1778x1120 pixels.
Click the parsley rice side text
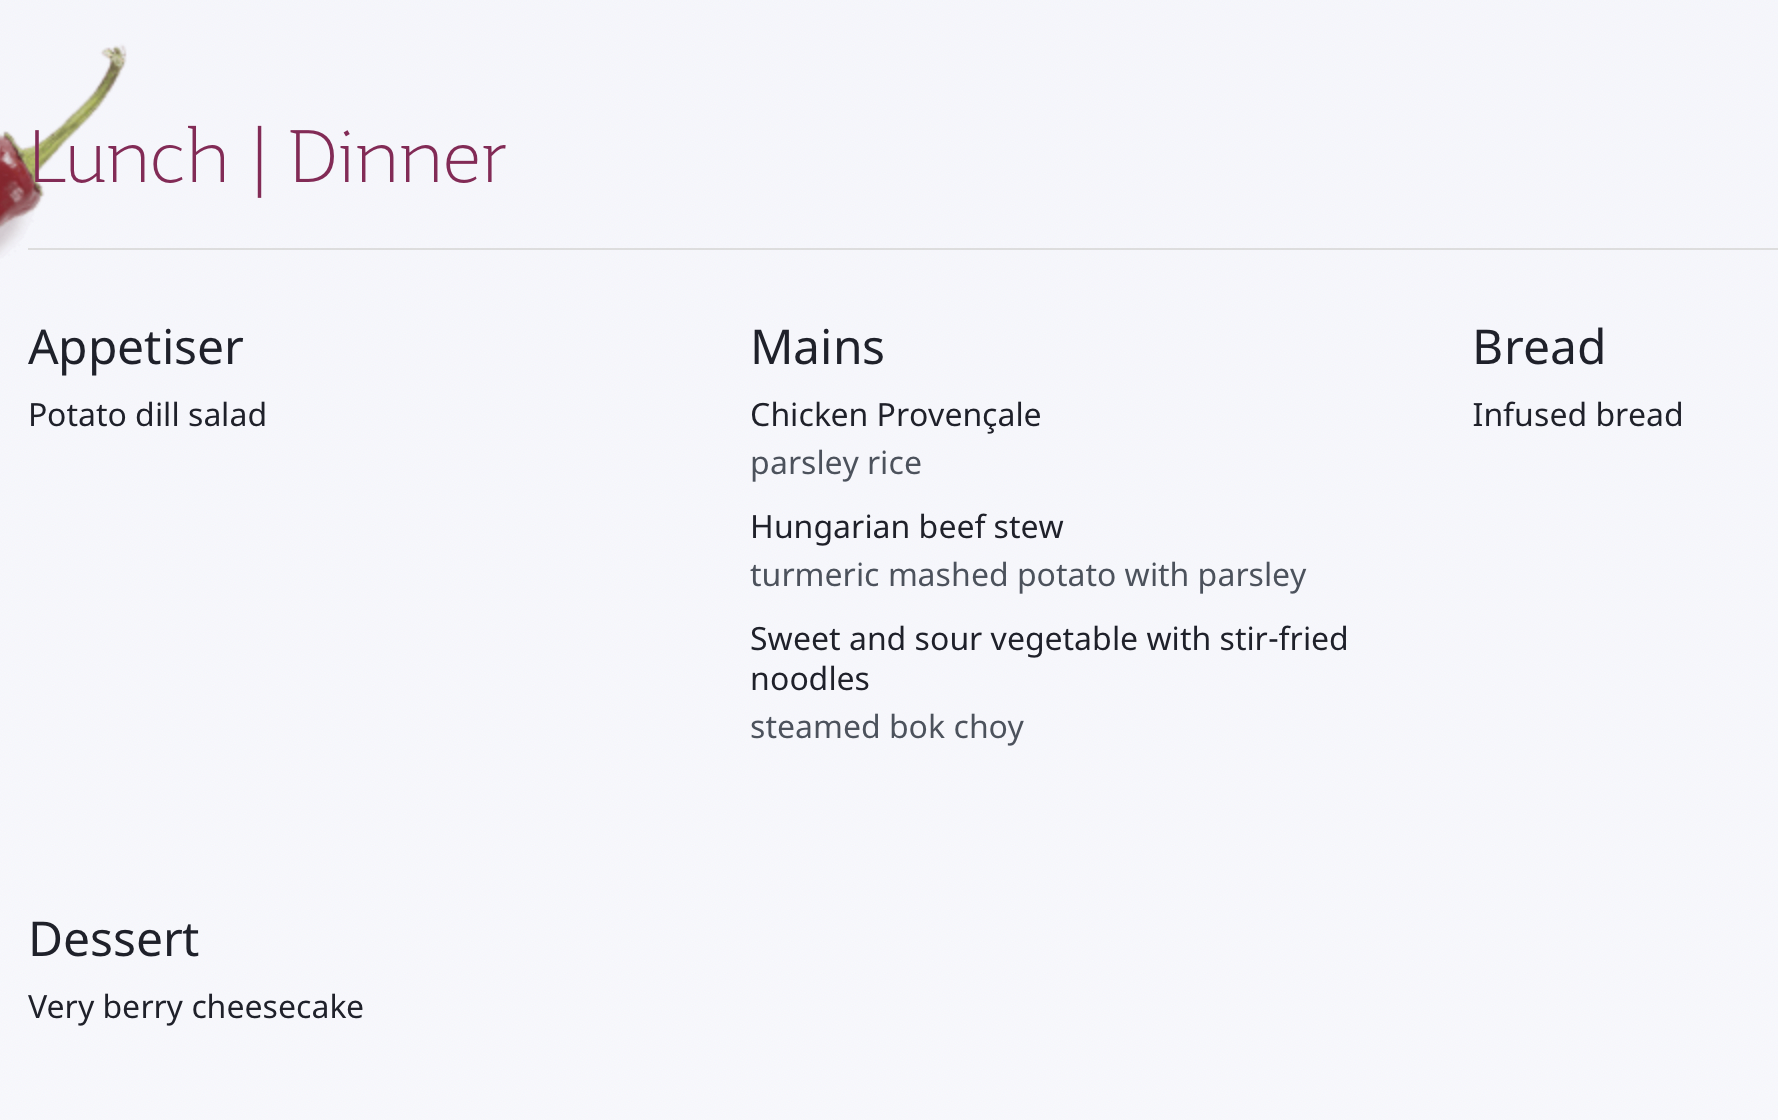(x=836, y=464)
